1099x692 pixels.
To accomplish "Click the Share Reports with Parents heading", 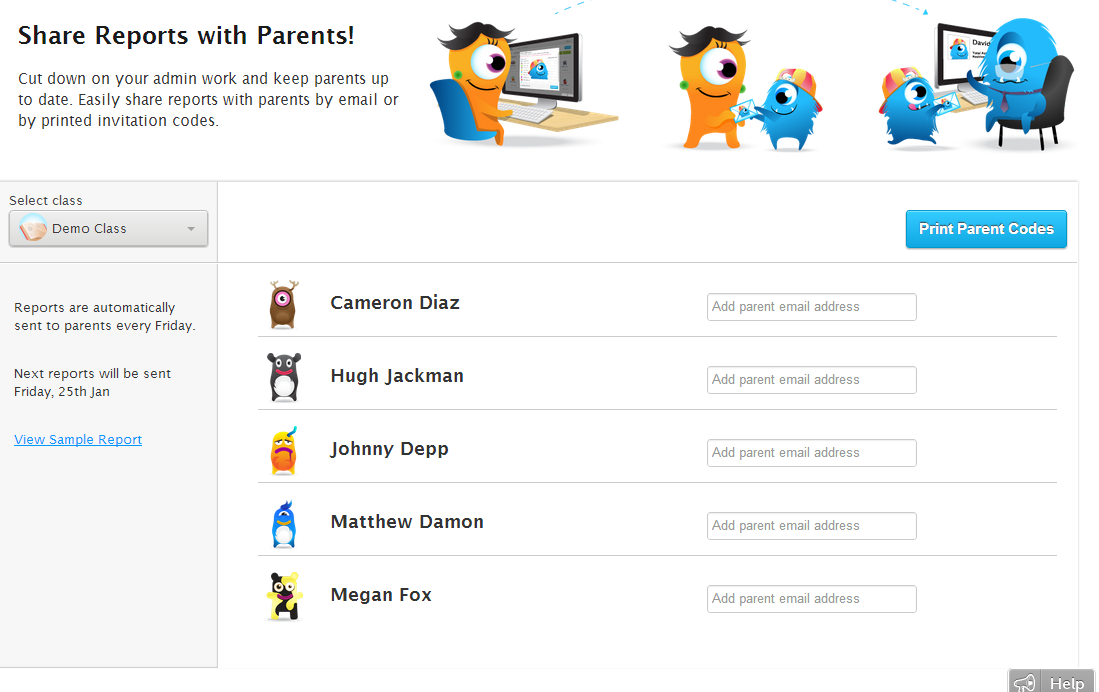I will [x=186, y=36].
